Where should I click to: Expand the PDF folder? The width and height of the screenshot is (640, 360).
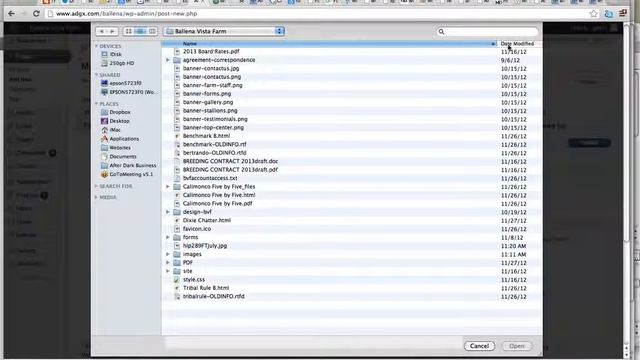pyautogui.click(x=168, y=262)
